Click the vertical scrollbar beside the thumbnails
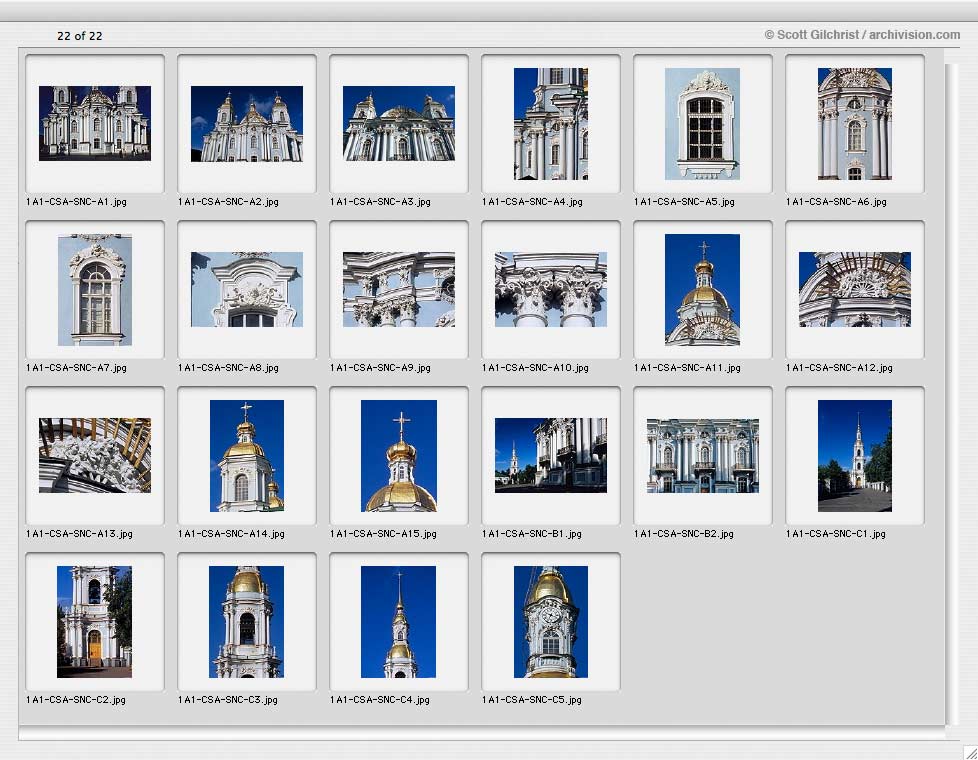 tap(951, 393)
